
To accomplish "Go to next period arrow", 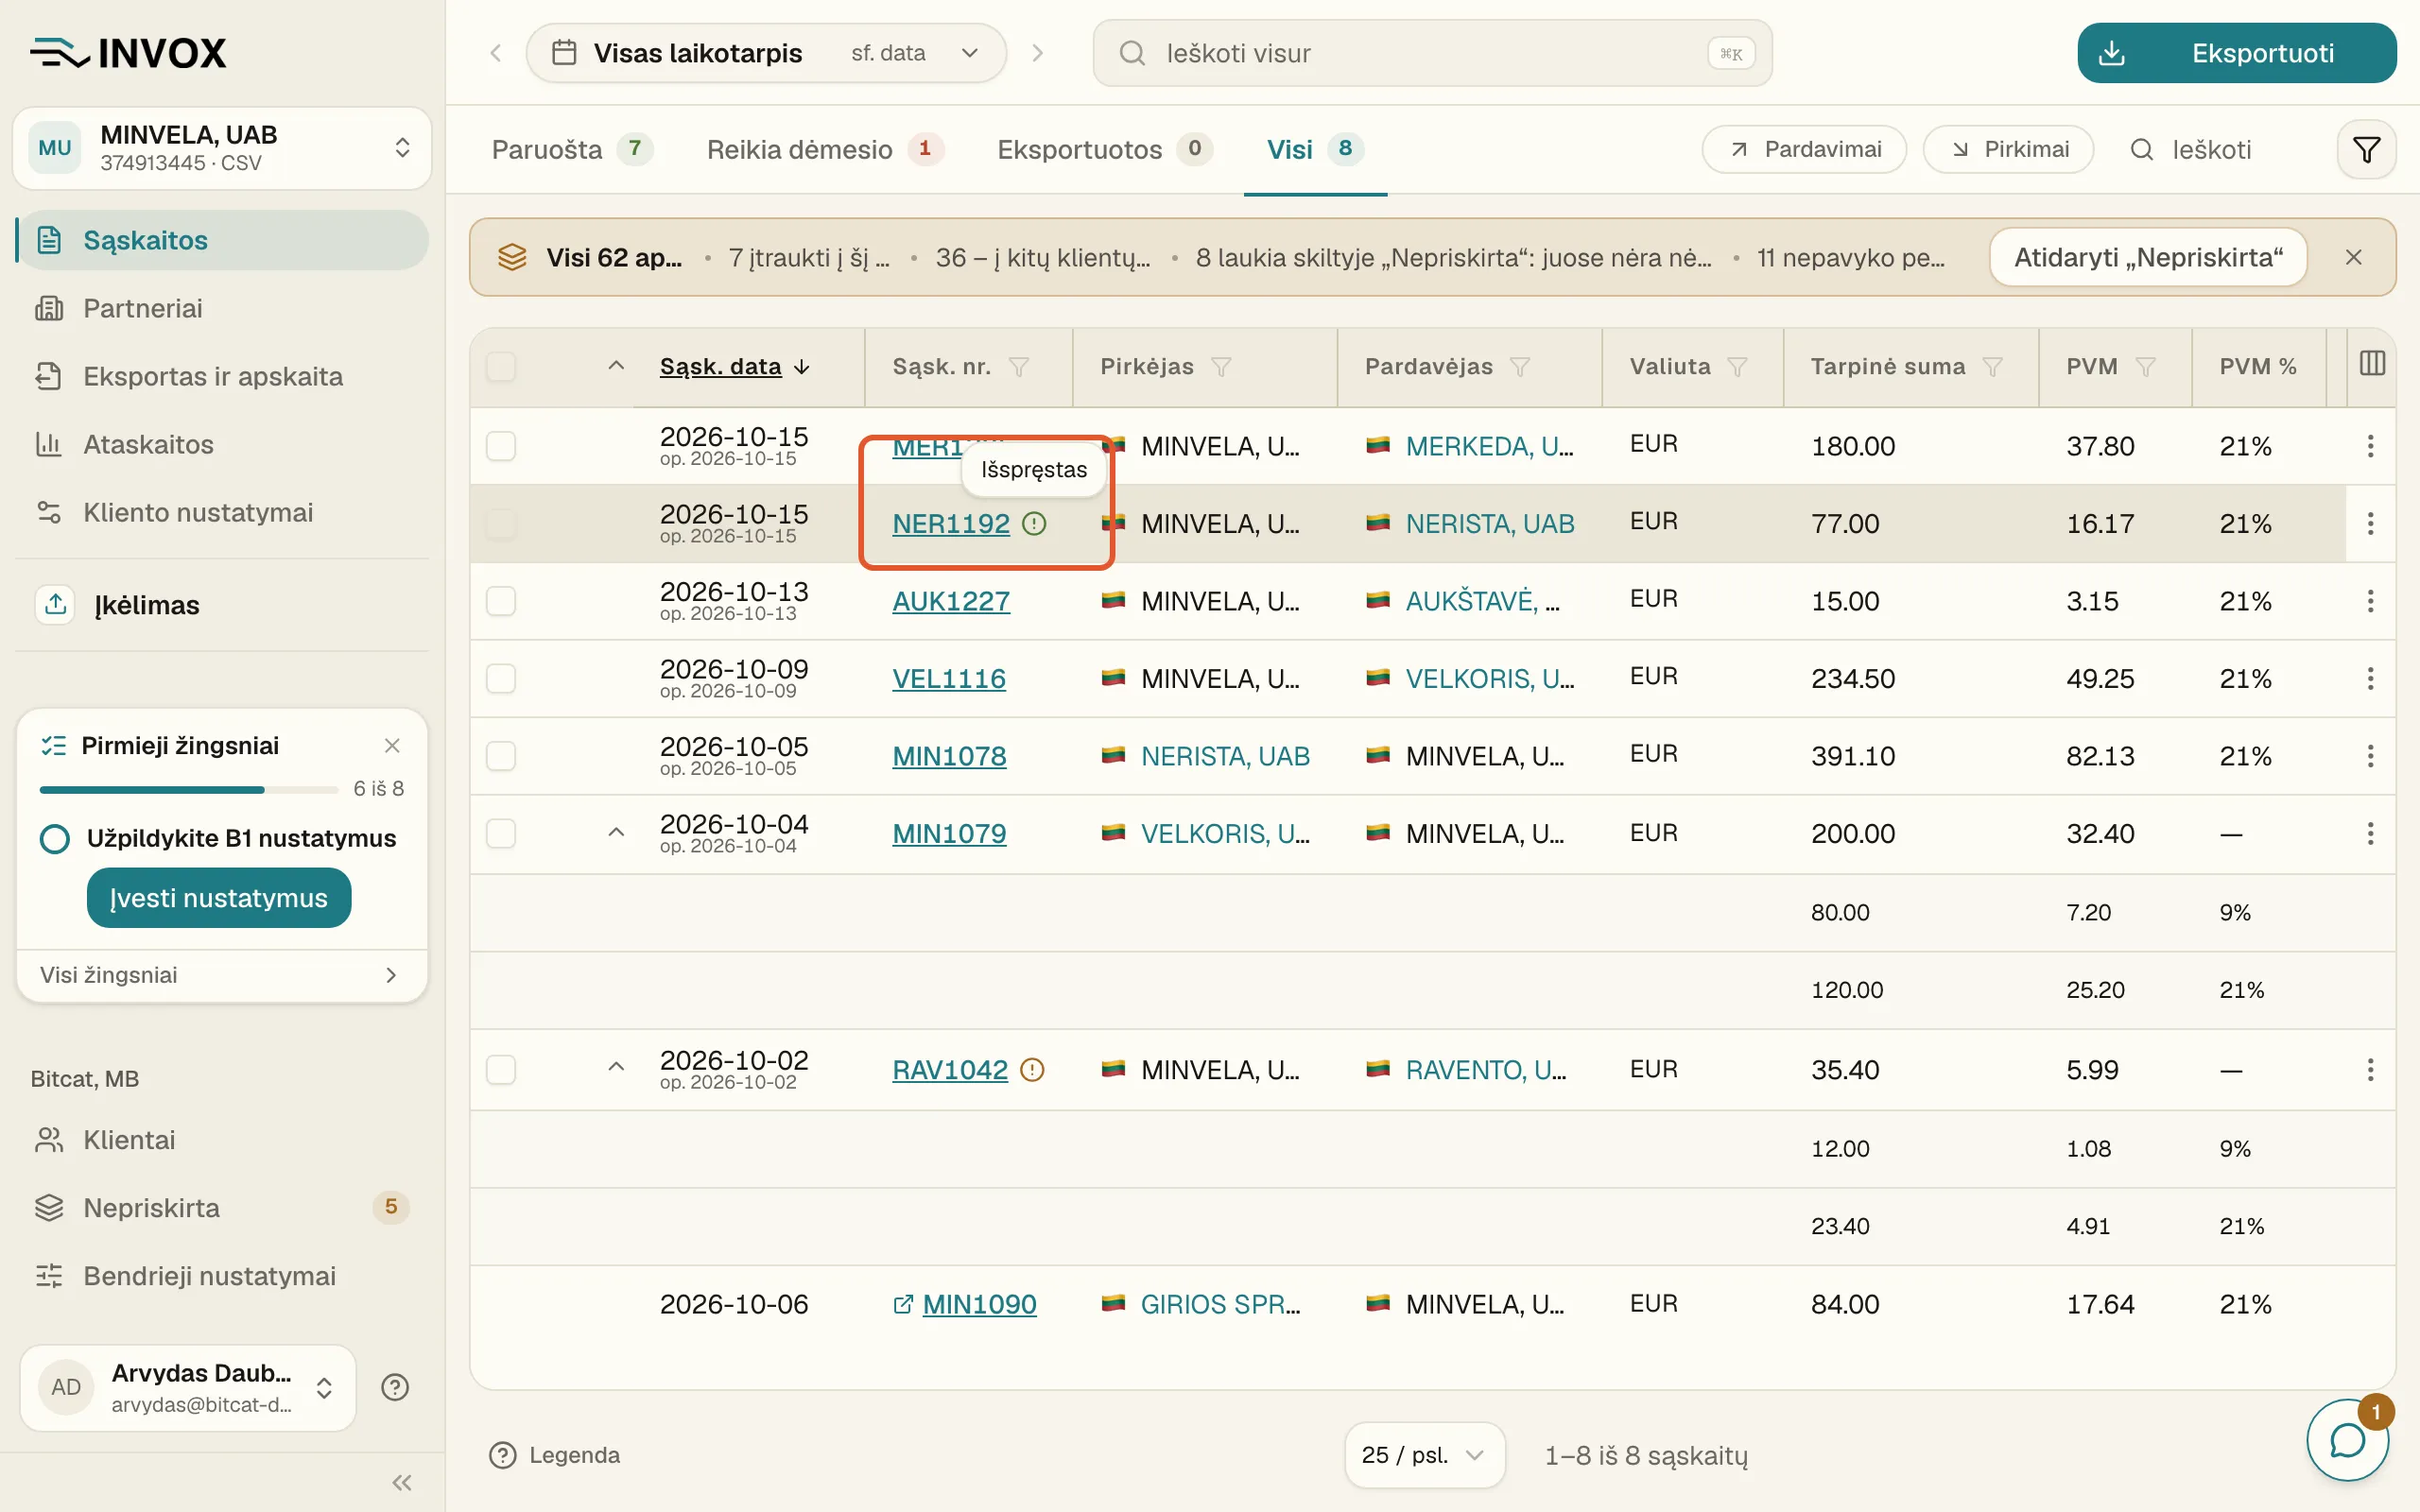I will (1037, 53).
